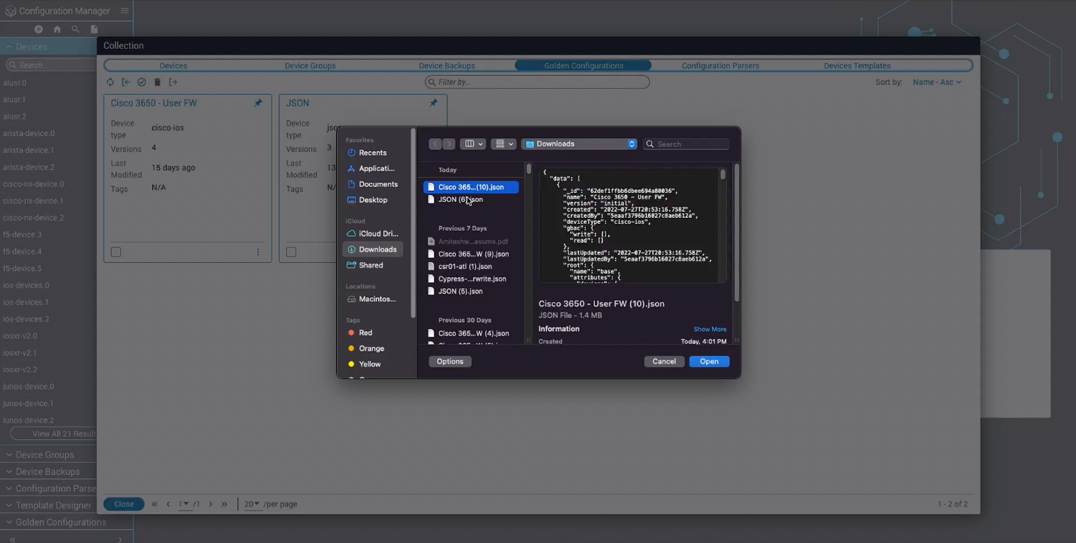
Task: Open the hamburger menu beside Configuration Manager
Action: (124, 11)
